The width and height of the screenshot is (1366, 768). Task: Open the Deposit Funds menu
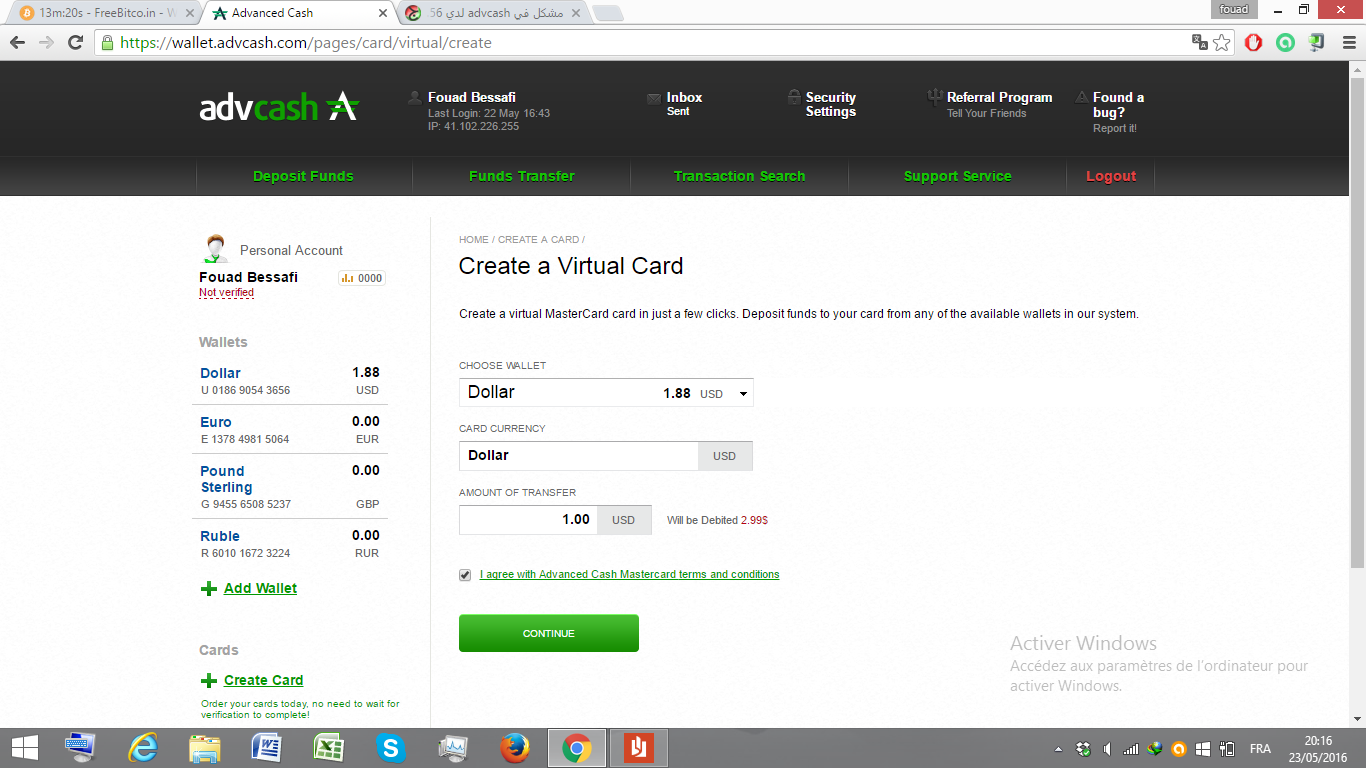point(303,176)
